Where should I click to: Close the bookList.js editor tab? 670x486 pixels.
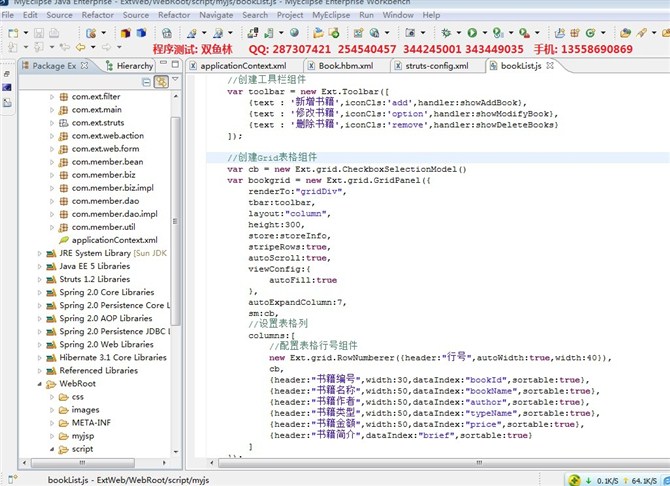point(550,65)
